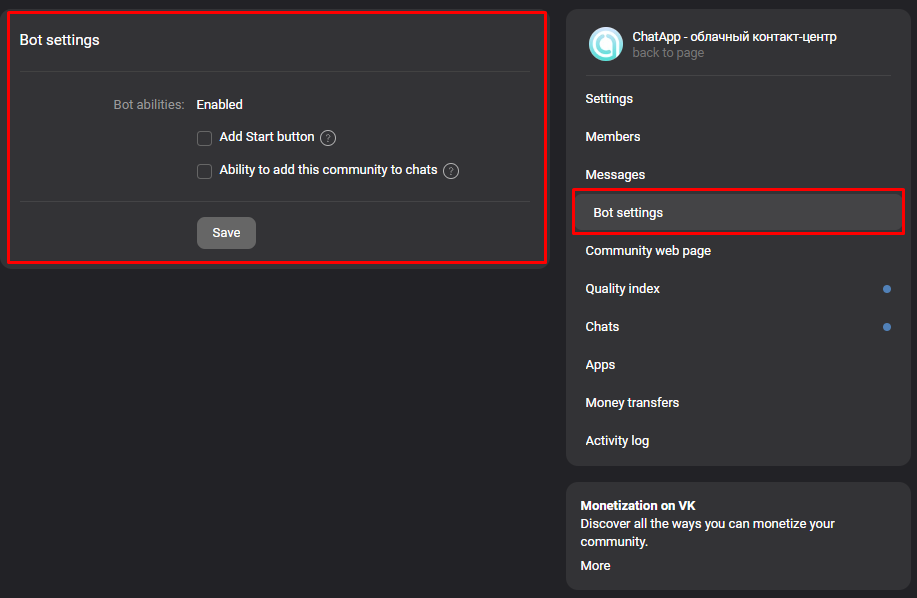Click the blue dot next to Quality index
The height and width of the screenshot is (598, 917).
point(887,289)
